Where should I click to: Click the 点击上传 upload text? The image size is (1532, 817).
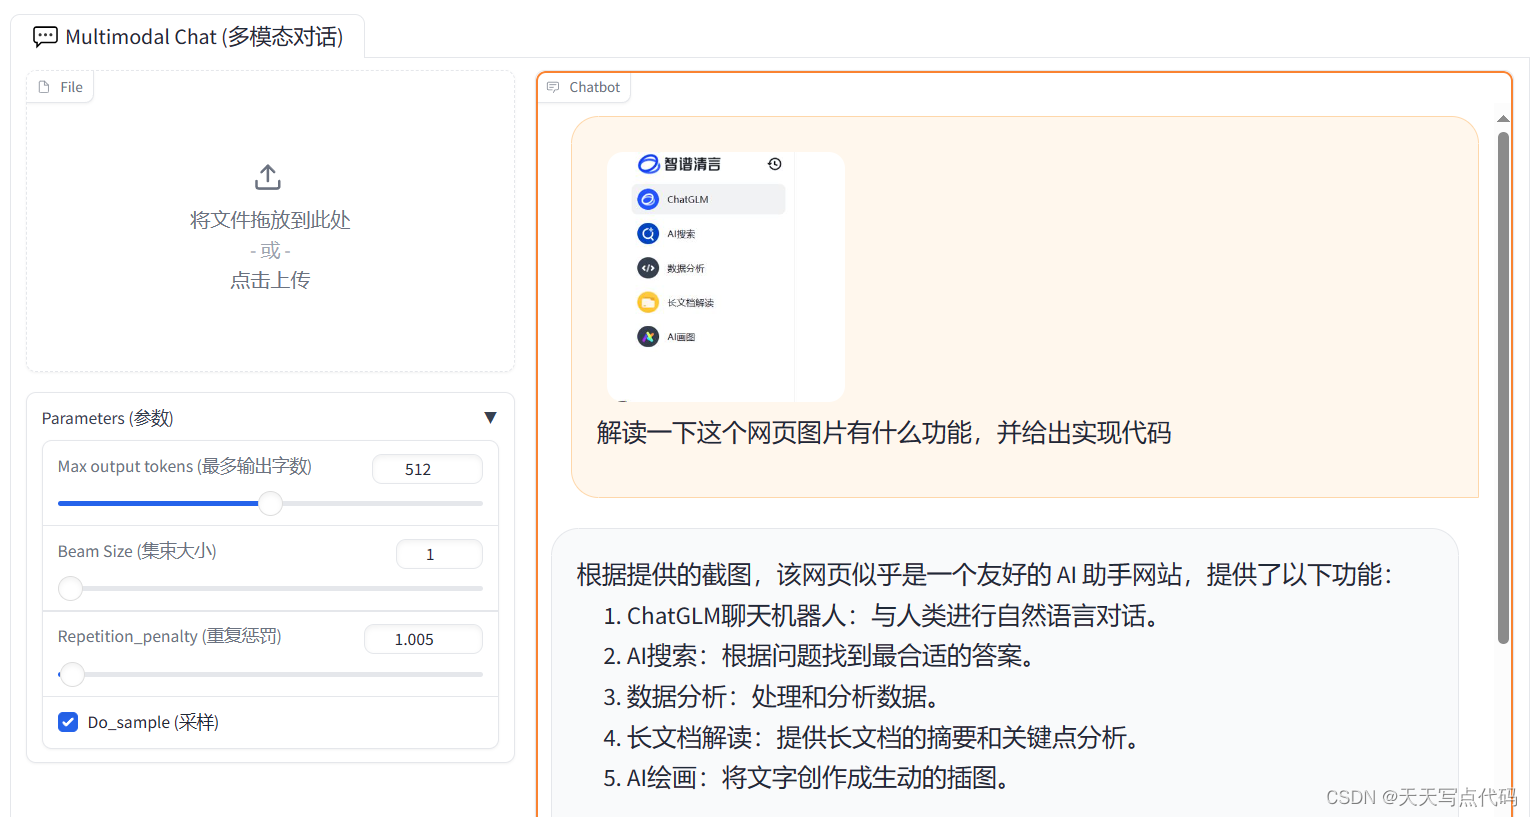pyautogui.click(x=270, y=280)
